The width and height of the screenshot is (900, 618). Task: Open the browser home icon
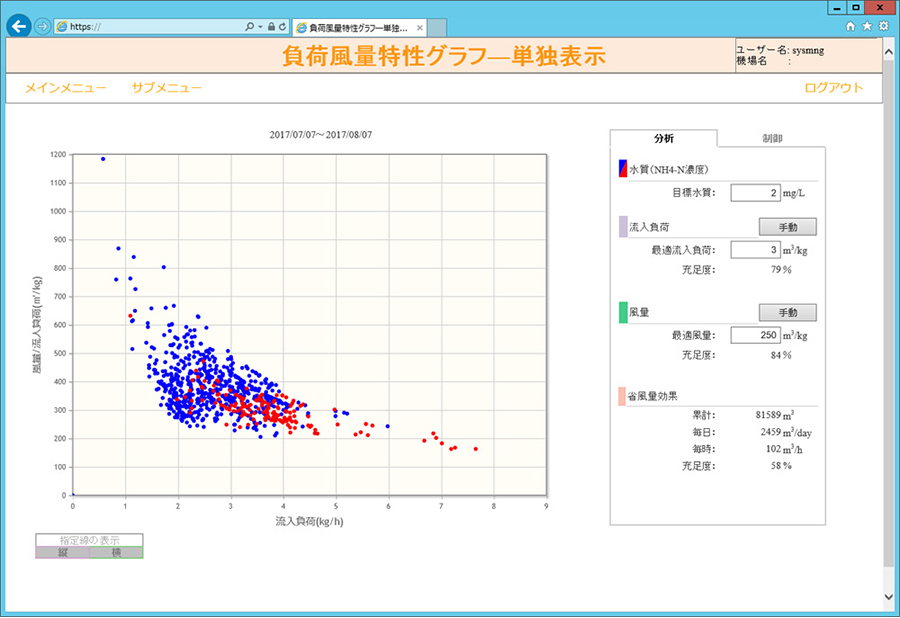point(851,26)
